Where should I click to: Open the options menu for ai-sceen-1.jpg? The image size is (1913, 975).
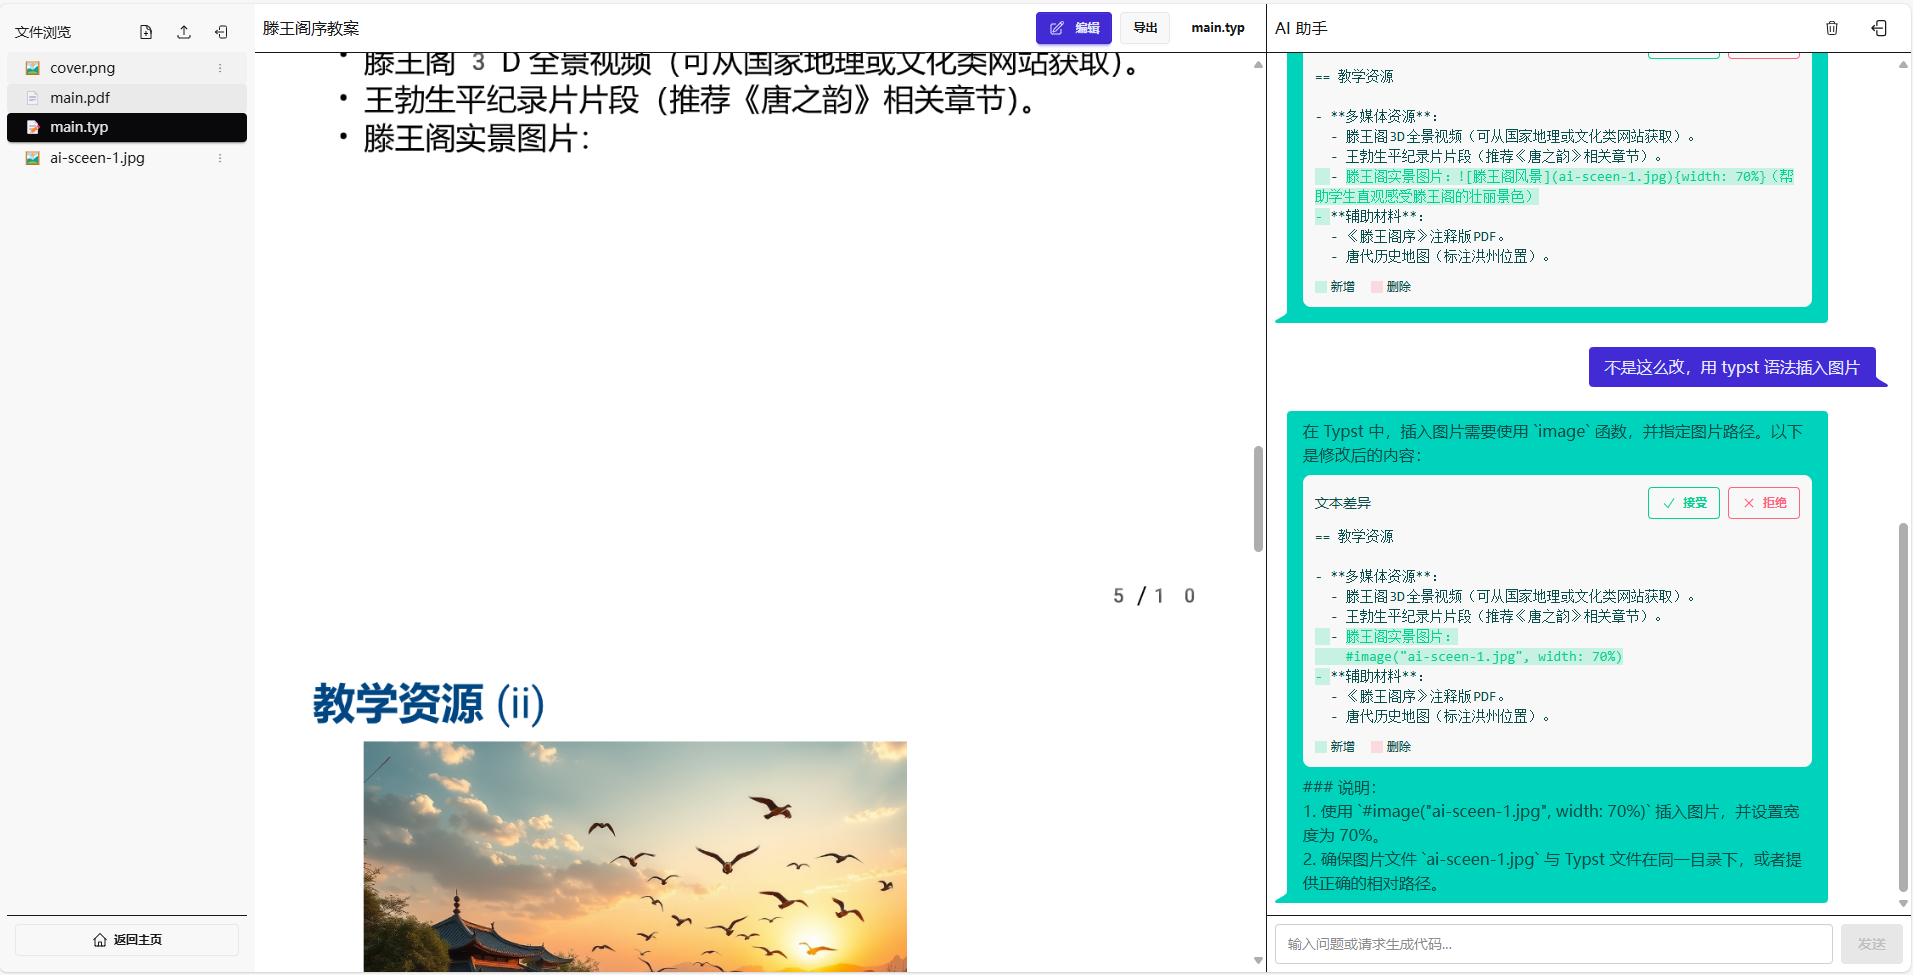pyautogui.click(x=219, y=157)
